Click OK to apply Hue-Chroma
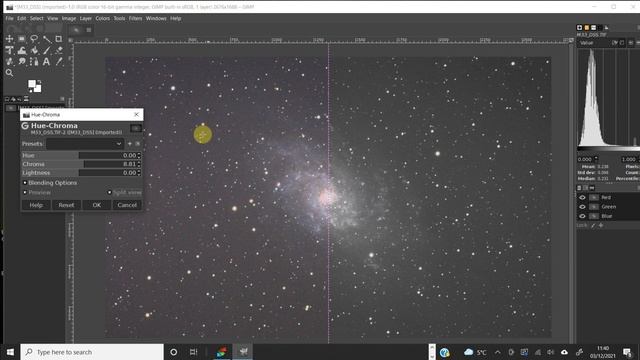The image size is (640, 360). click(97, 205)
